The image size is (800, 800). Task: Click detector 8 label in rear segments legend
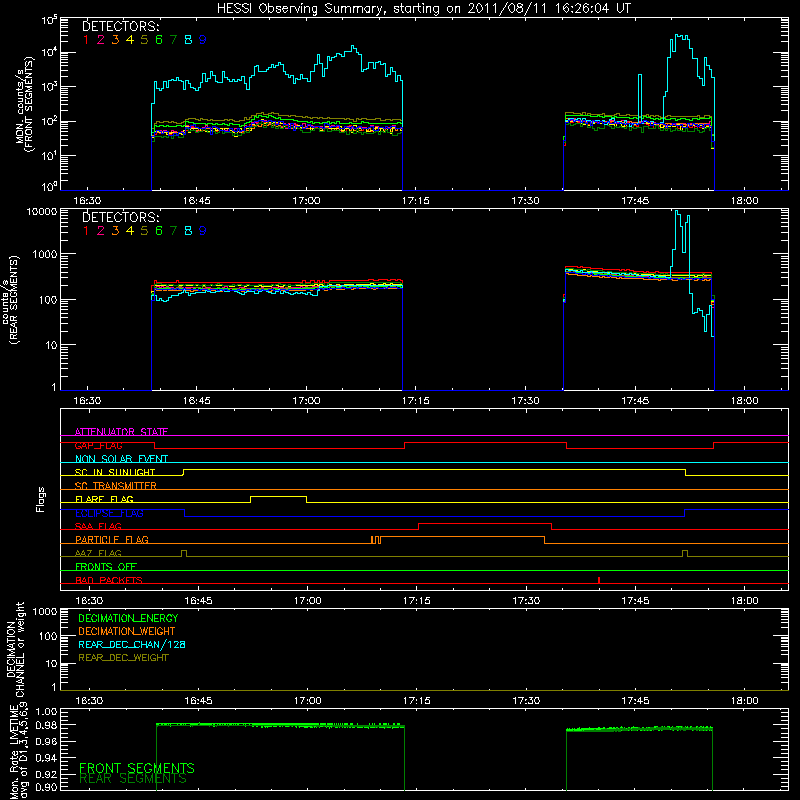[188, 231]
